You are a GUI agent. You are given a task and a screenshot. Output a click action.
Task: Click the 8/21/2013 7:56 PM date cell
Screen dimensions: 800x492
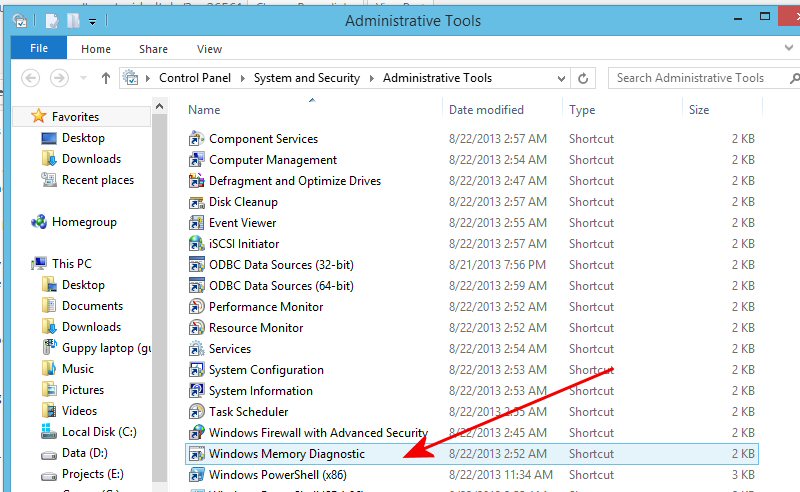coord(497,265)
